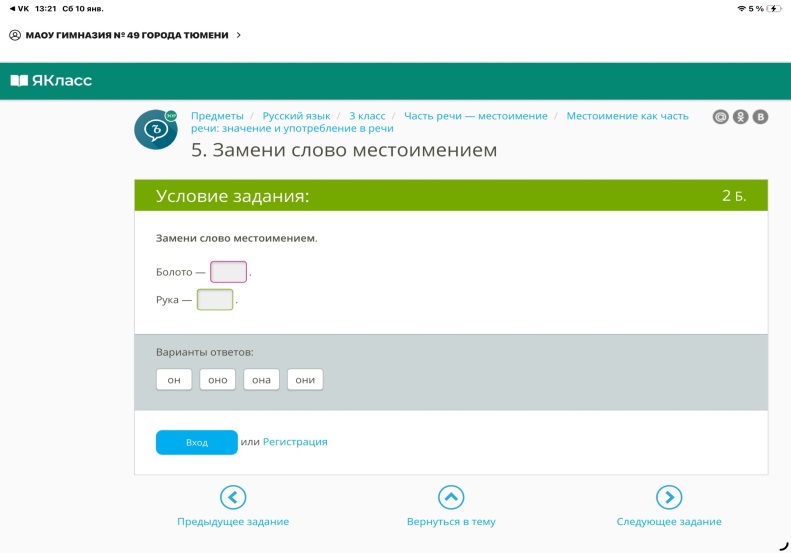Image resolution: width=791 pixels, height=553 pixels.
Task: Select the answer option «он»
Action: pyautogui.click(x=173, y=380)
